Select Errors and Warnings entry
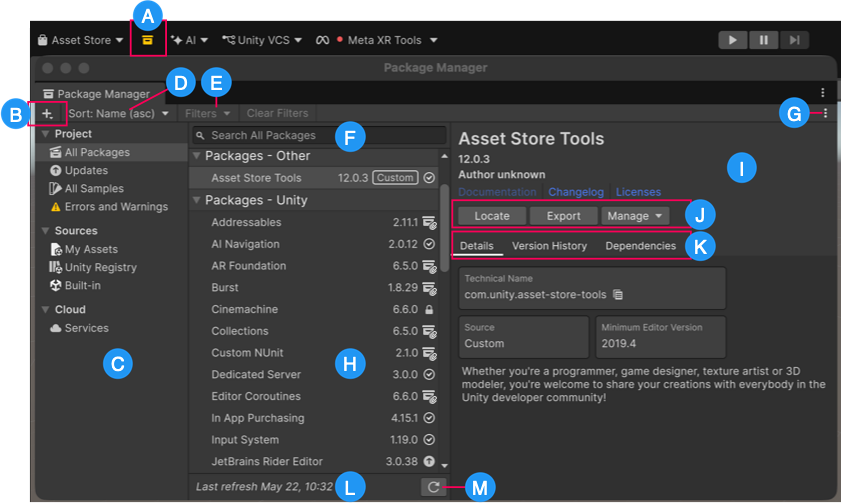This screenshot has height=503, width=841. click(111, 207)
